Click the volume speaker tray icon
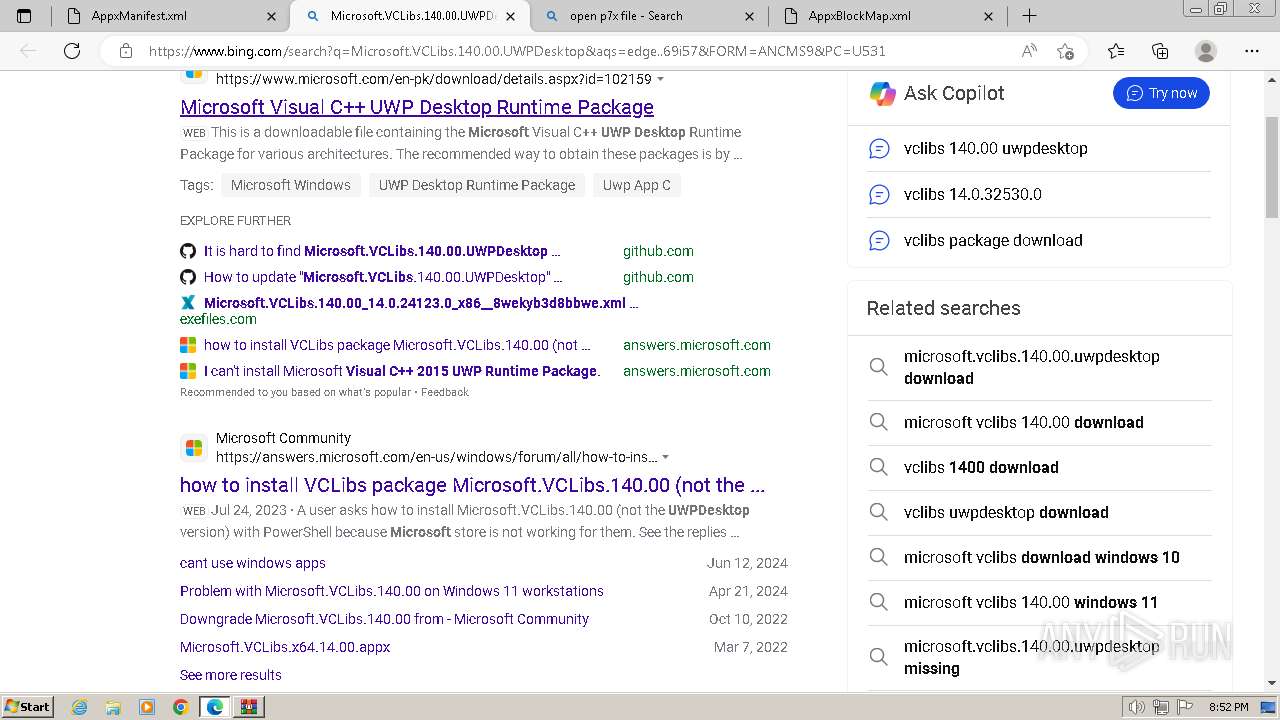The width and height of the screenshot is (1280, 720). [1137, 707]
